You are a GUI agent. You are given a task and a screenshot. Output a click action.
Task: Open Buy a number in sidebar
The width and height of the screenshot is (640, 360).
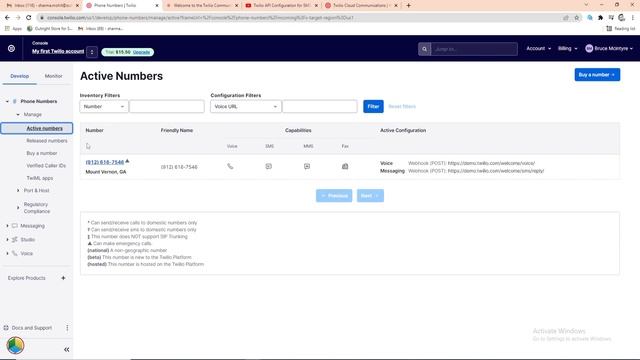coord(42,153)
